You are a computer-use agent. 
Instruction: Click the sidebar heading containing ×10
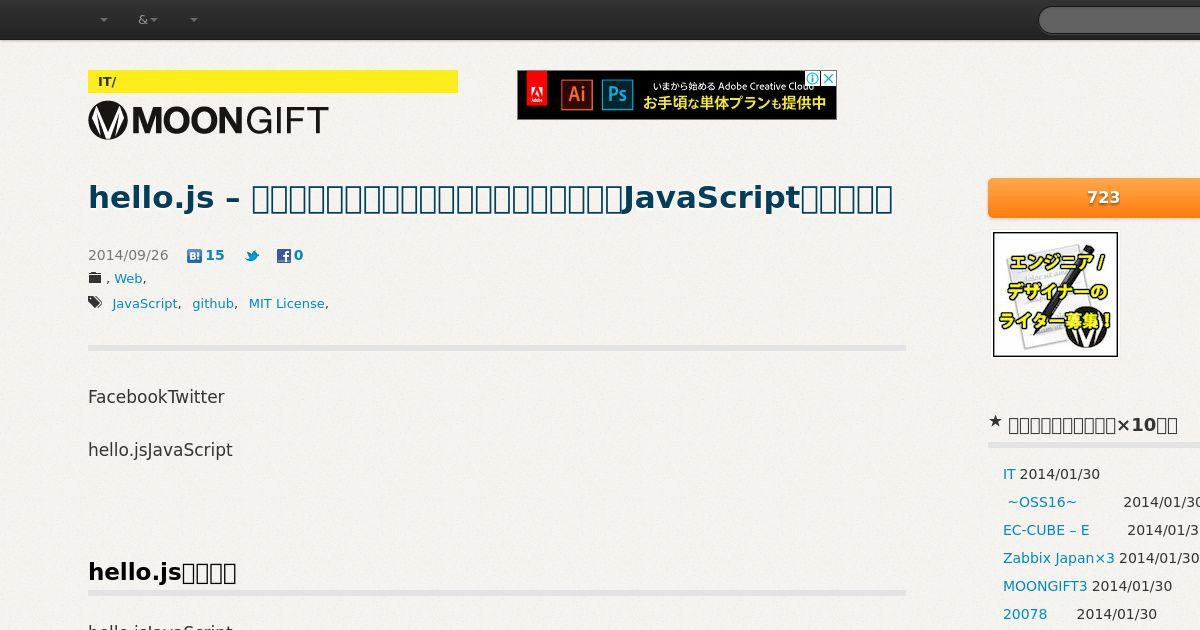pyautogui.click(x=1093, y=425)
